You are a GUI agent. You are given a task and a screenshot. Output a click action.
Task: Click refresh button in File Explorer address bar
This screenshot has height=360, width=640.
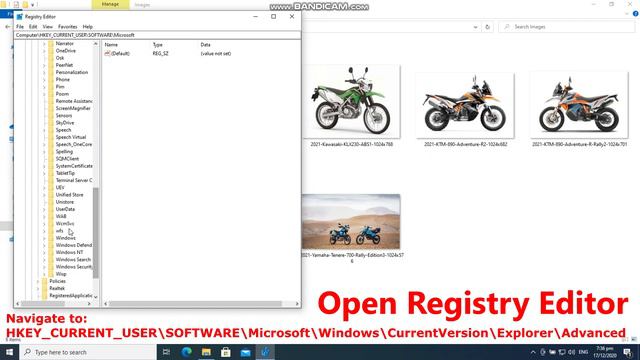click(x=487, y=27)
